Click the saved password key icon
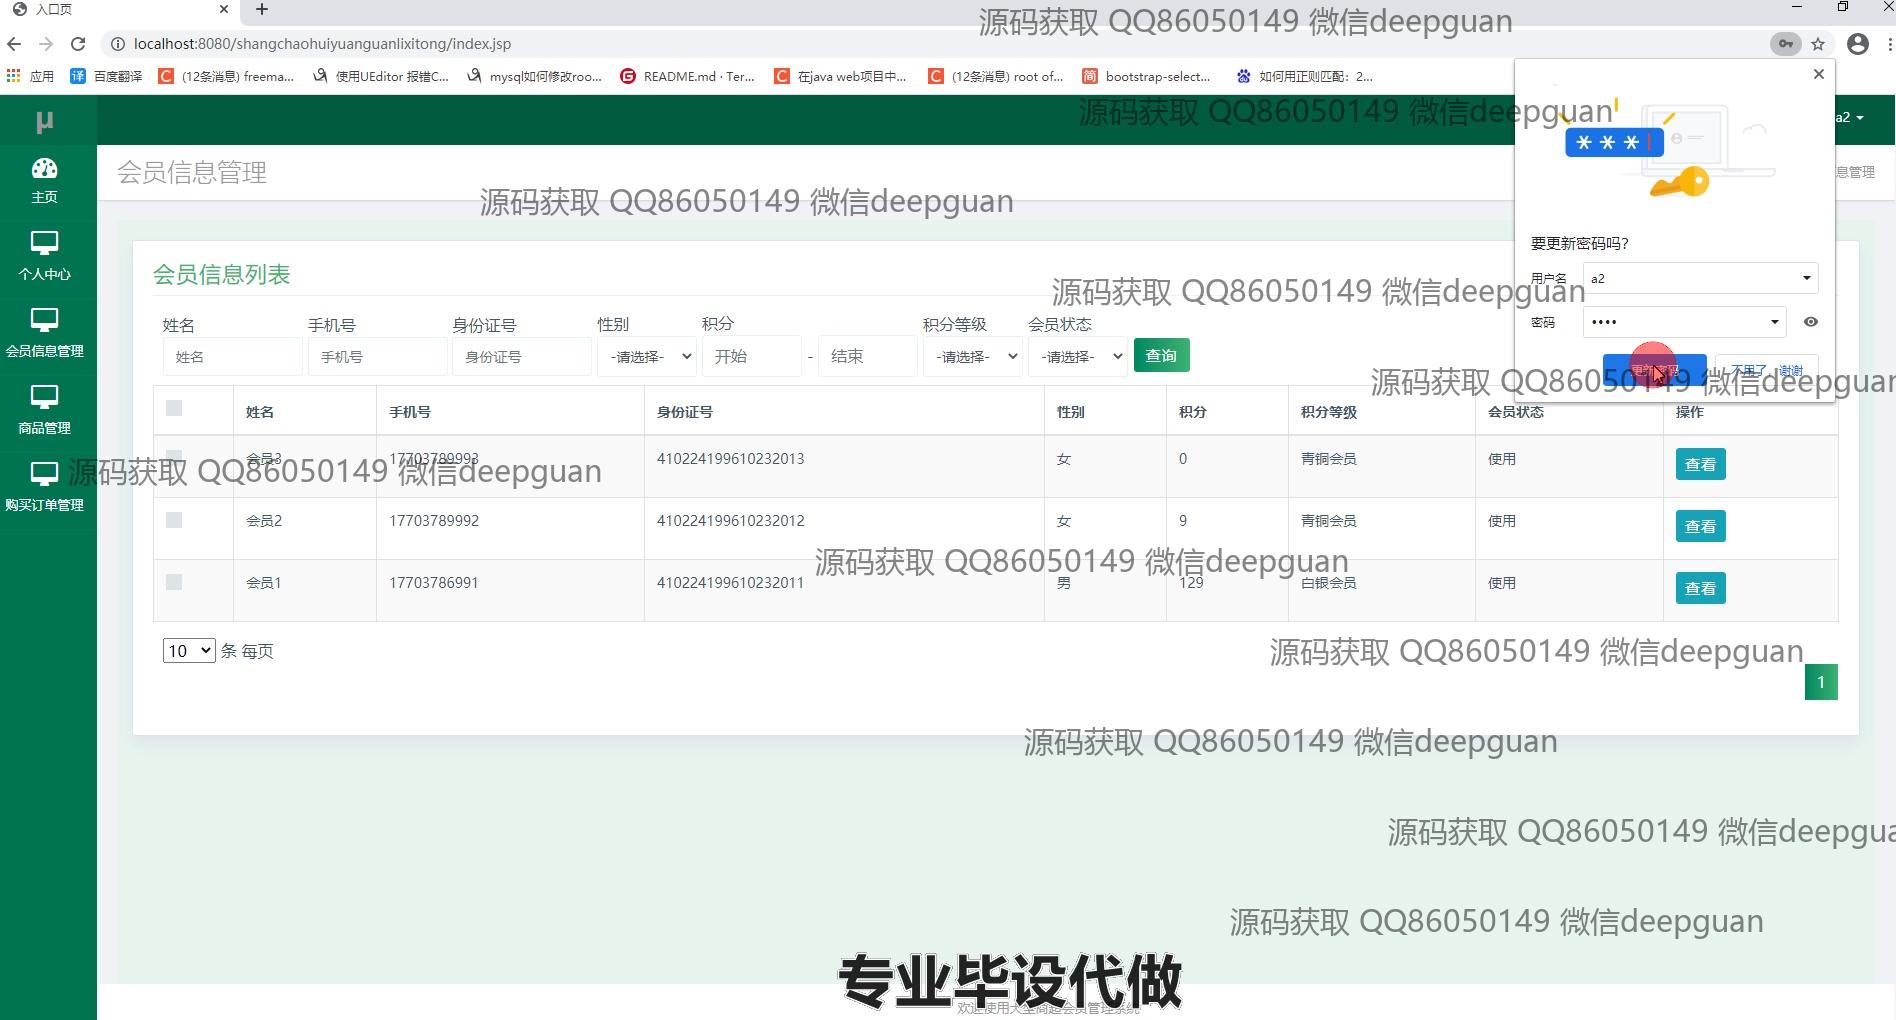 click(x=1785, y=44)
